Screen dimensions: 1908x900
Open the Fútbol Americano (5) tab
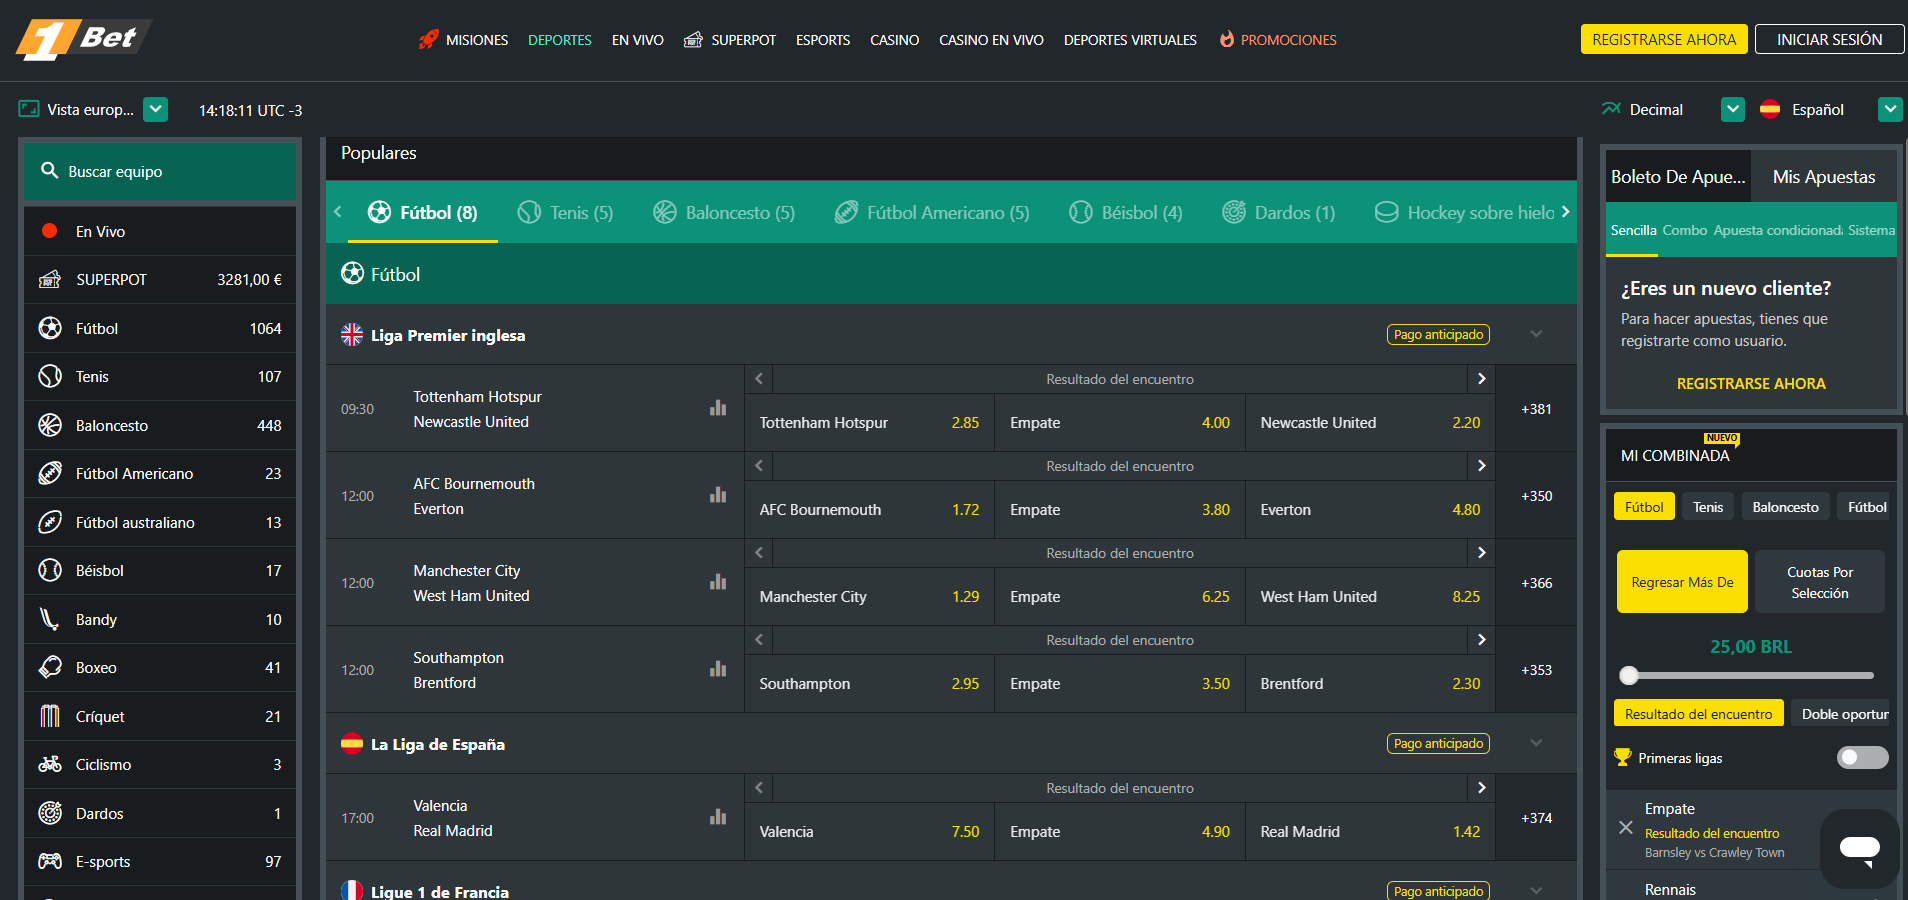(x=932, y=212)
